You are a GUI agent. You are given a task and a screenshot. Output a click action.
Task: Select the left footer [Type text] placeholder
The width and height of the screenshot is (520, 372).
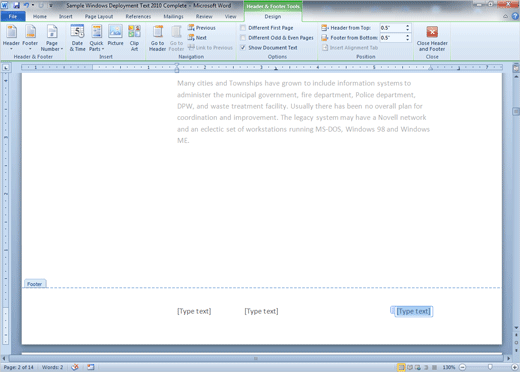(194, 311)
